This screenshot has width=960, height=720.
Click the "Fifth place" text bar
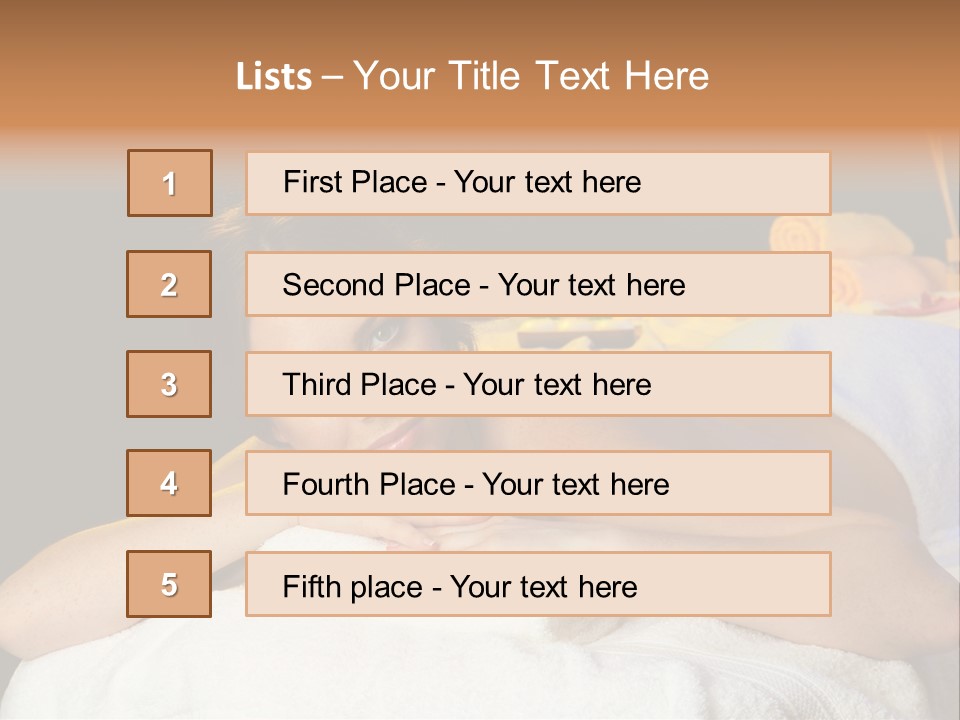click(x=538, y=585)
